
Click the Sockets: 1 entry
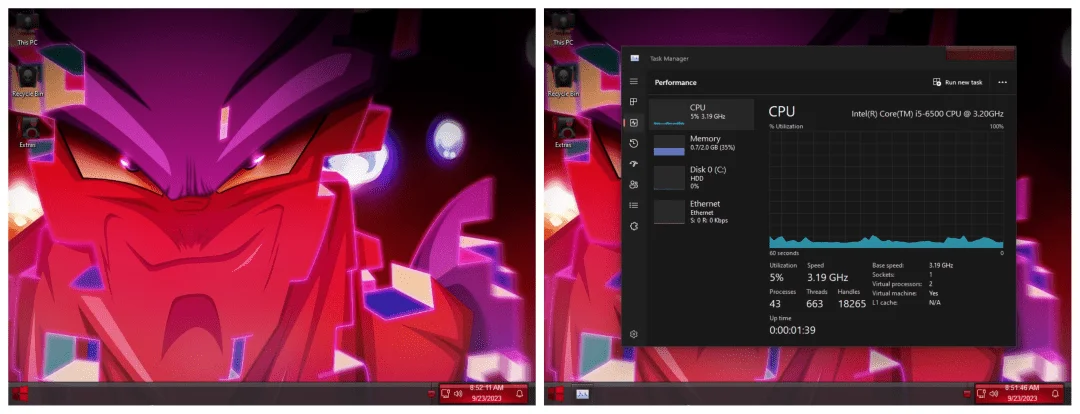point(902,274)
